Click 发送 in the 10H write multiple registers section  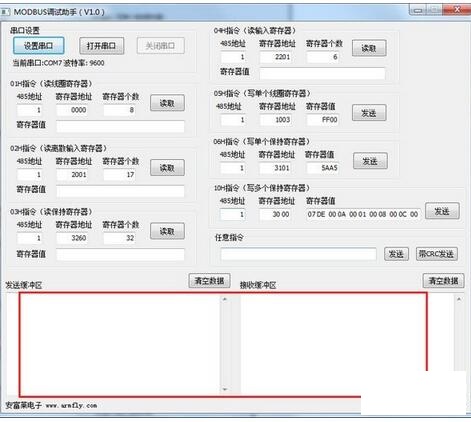[x=442, y=211]
